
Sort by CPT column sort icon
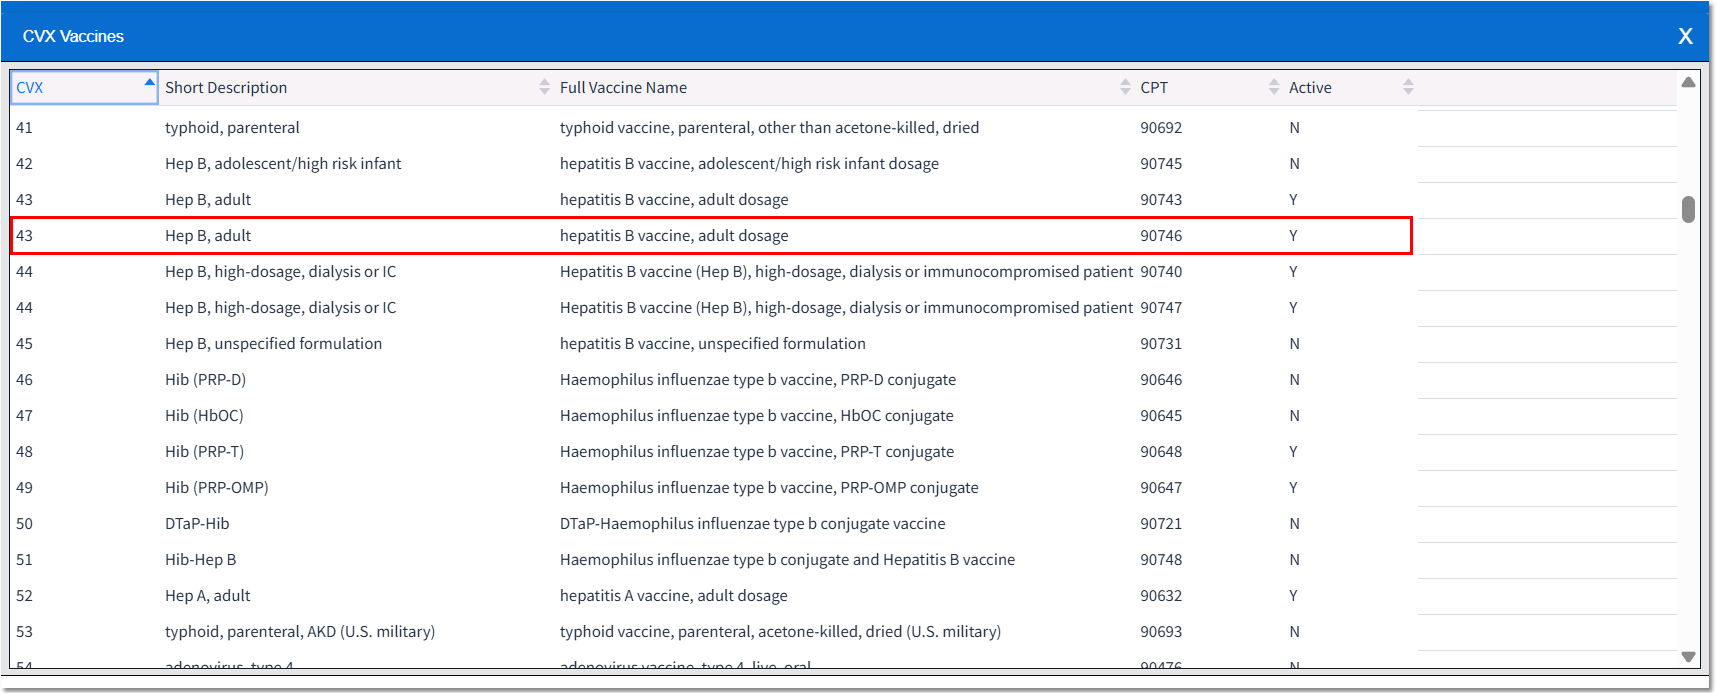[1274, 87]
